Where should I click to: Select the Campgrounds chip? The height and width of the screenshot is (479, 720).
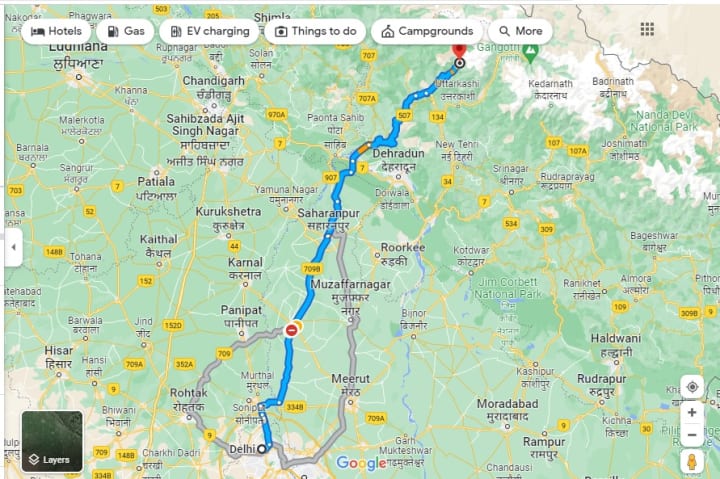(427, 31)
